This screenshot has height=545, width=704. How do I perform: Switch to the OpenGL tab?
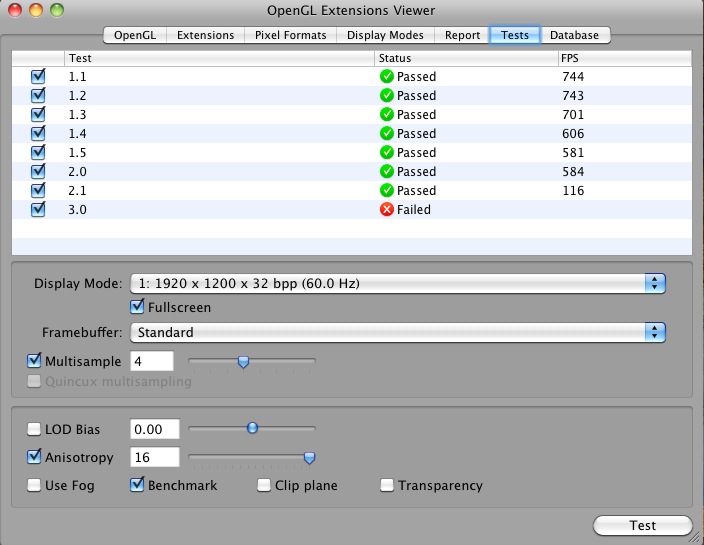pyautogui.click(x=135, y=35)
